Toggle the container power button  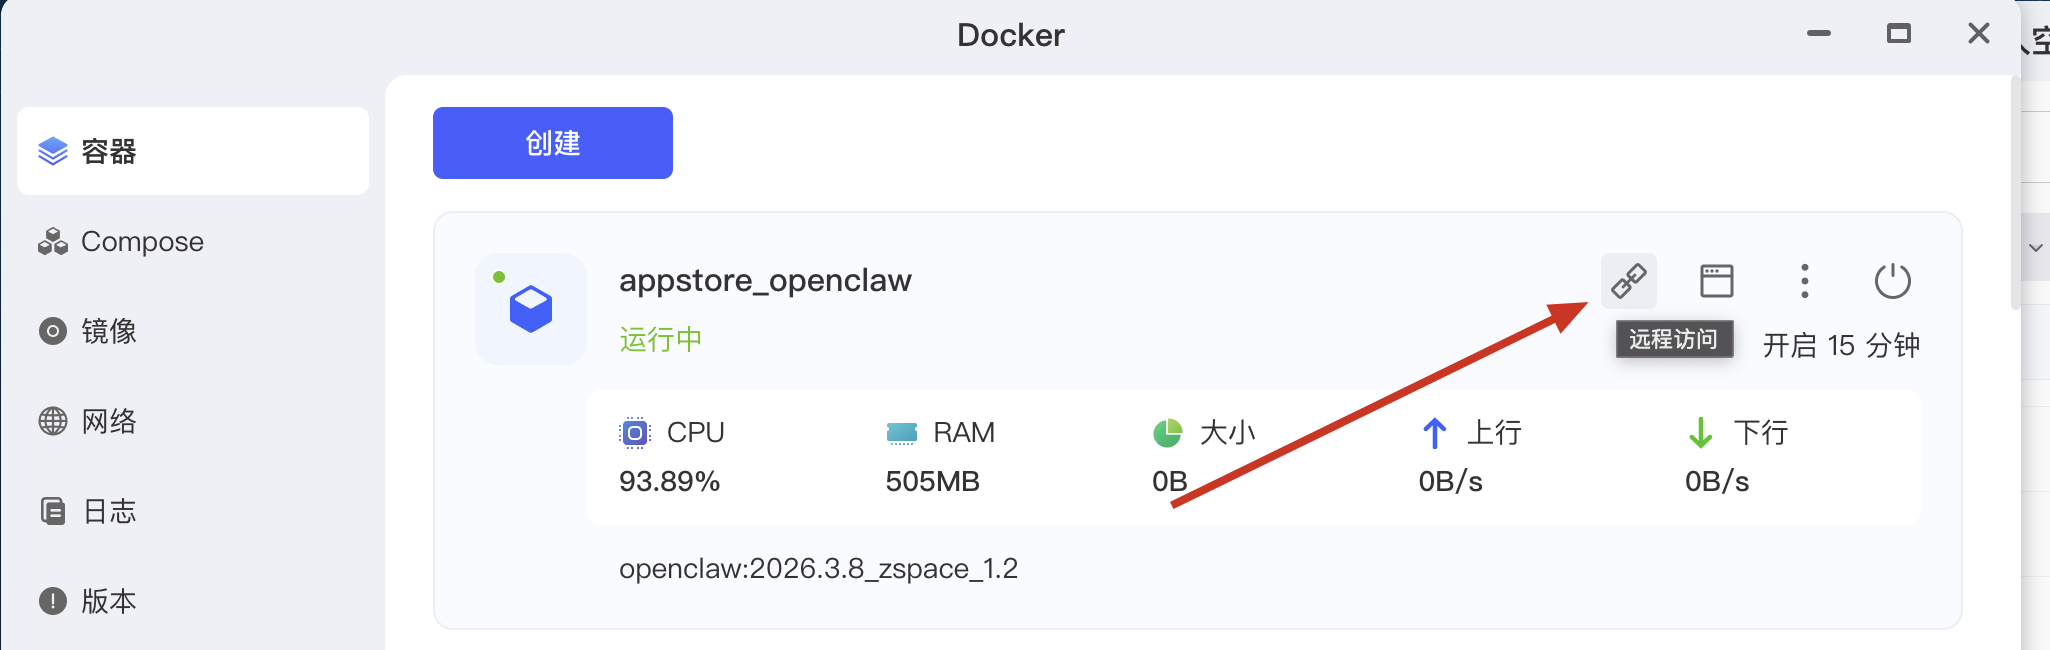coord(1892,281)
